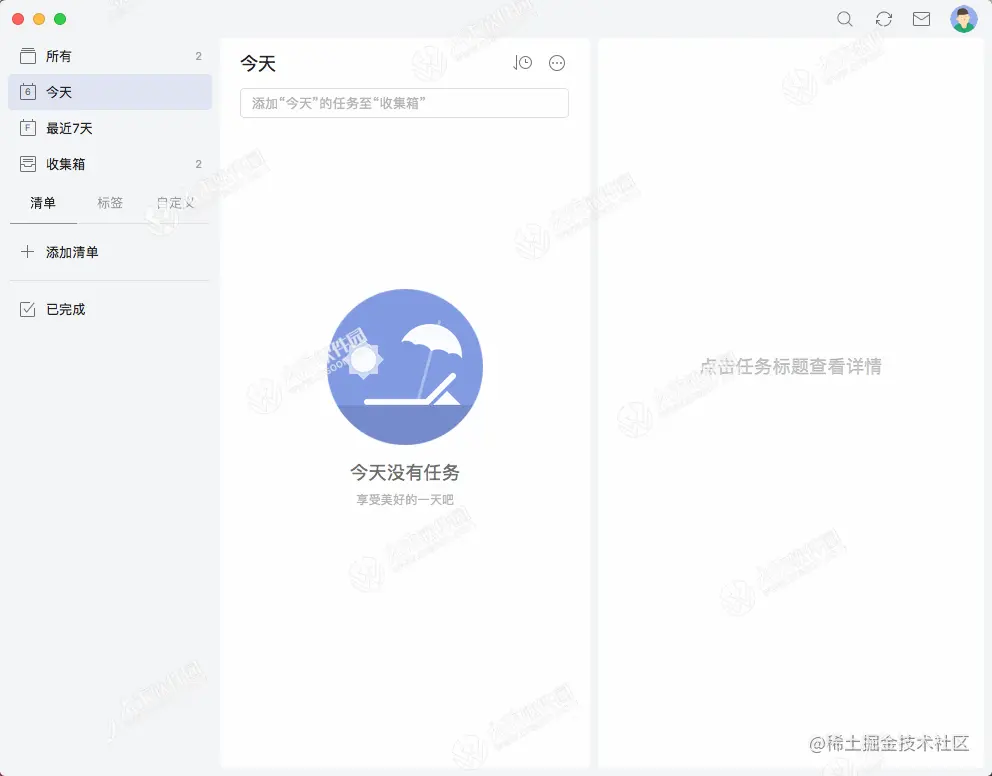The height and width of the screenshot is (776, 992).
Task: Click the plus icon for adding list
Action: click(27, 252)
